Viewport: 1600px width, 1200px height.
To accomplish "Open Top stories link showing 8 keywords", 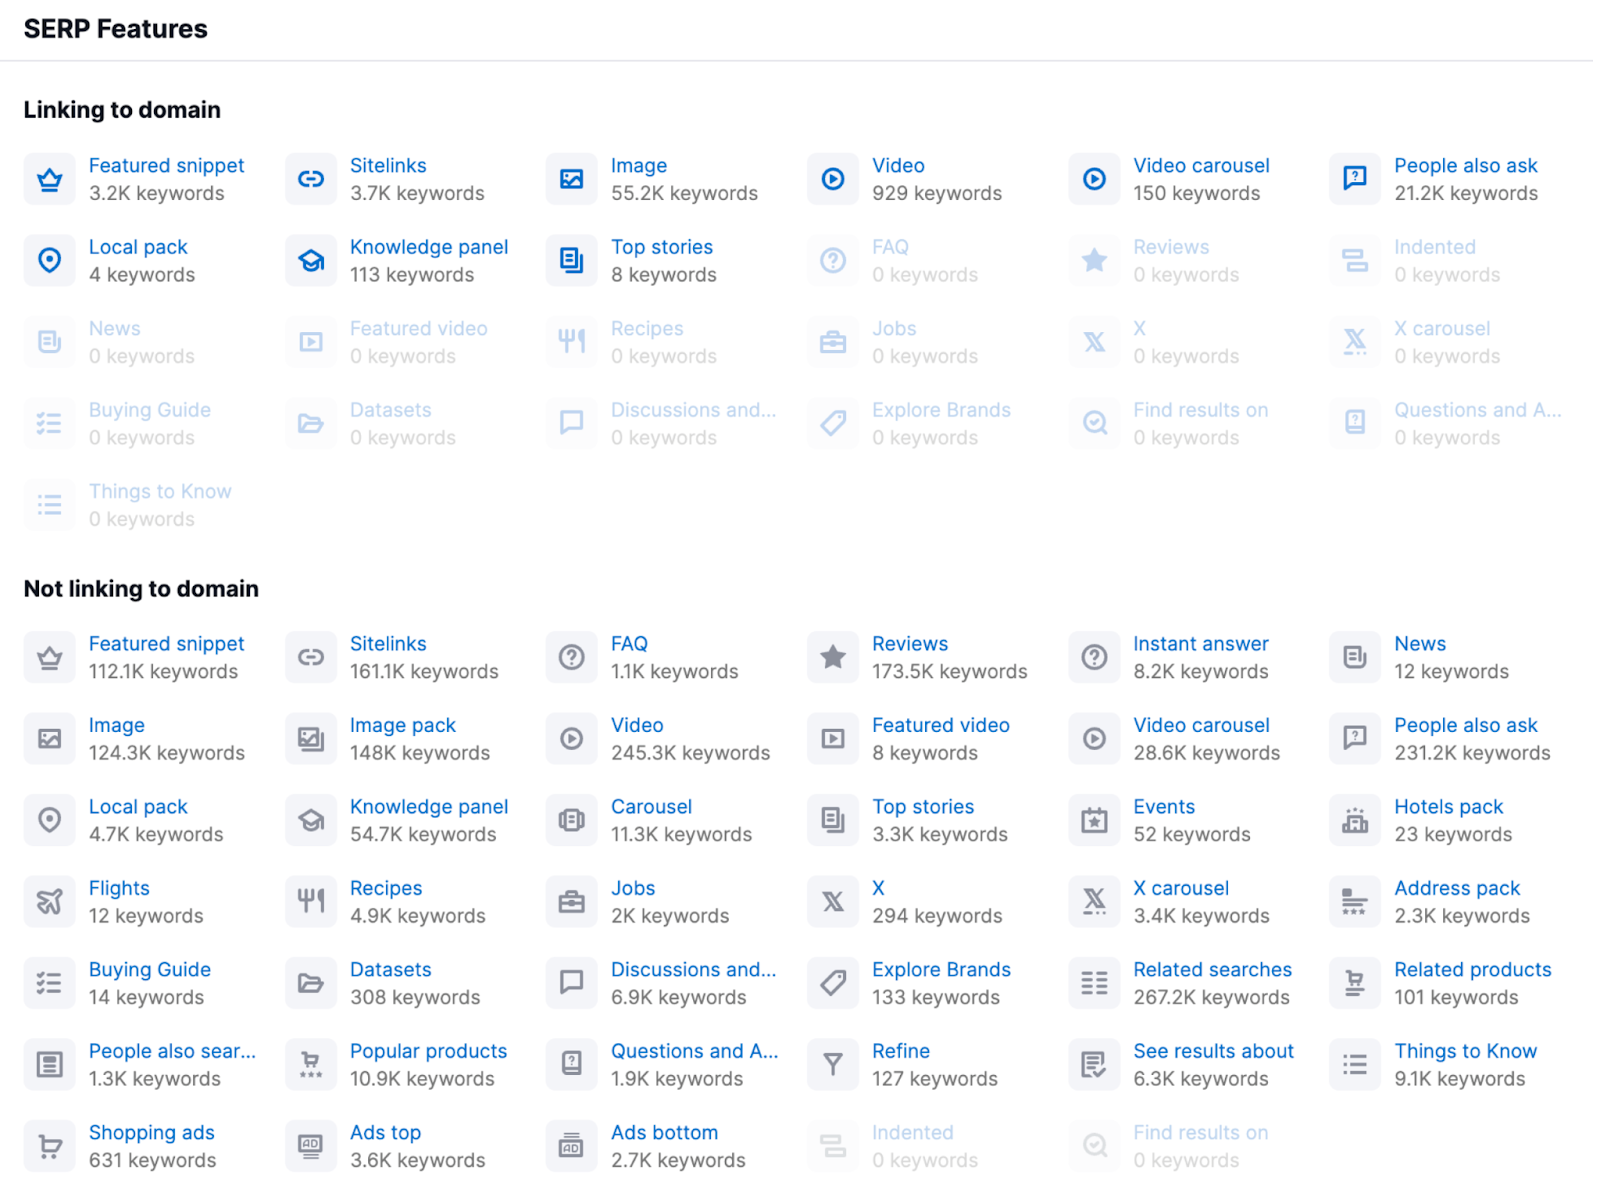I will tap(661, 247).
